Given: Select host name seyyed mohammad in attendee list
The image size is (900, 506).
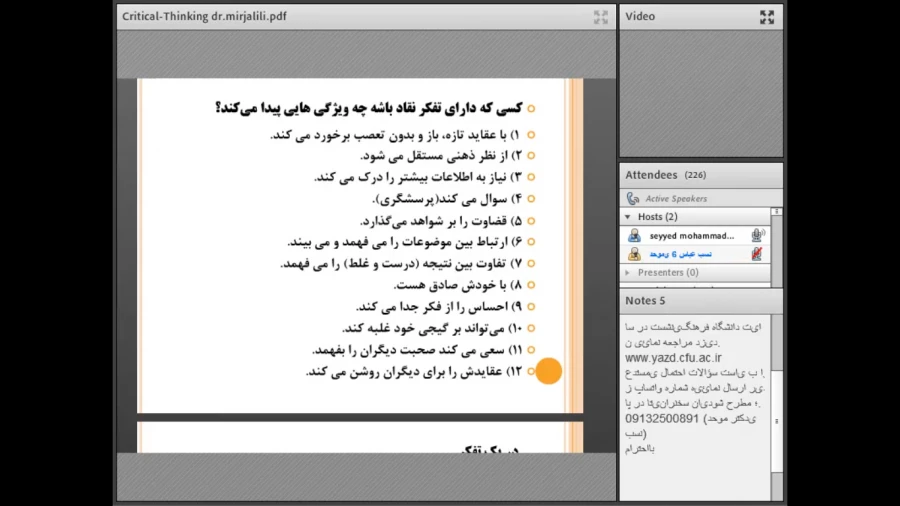Looking at the screenshot, I should pos(685,236).
